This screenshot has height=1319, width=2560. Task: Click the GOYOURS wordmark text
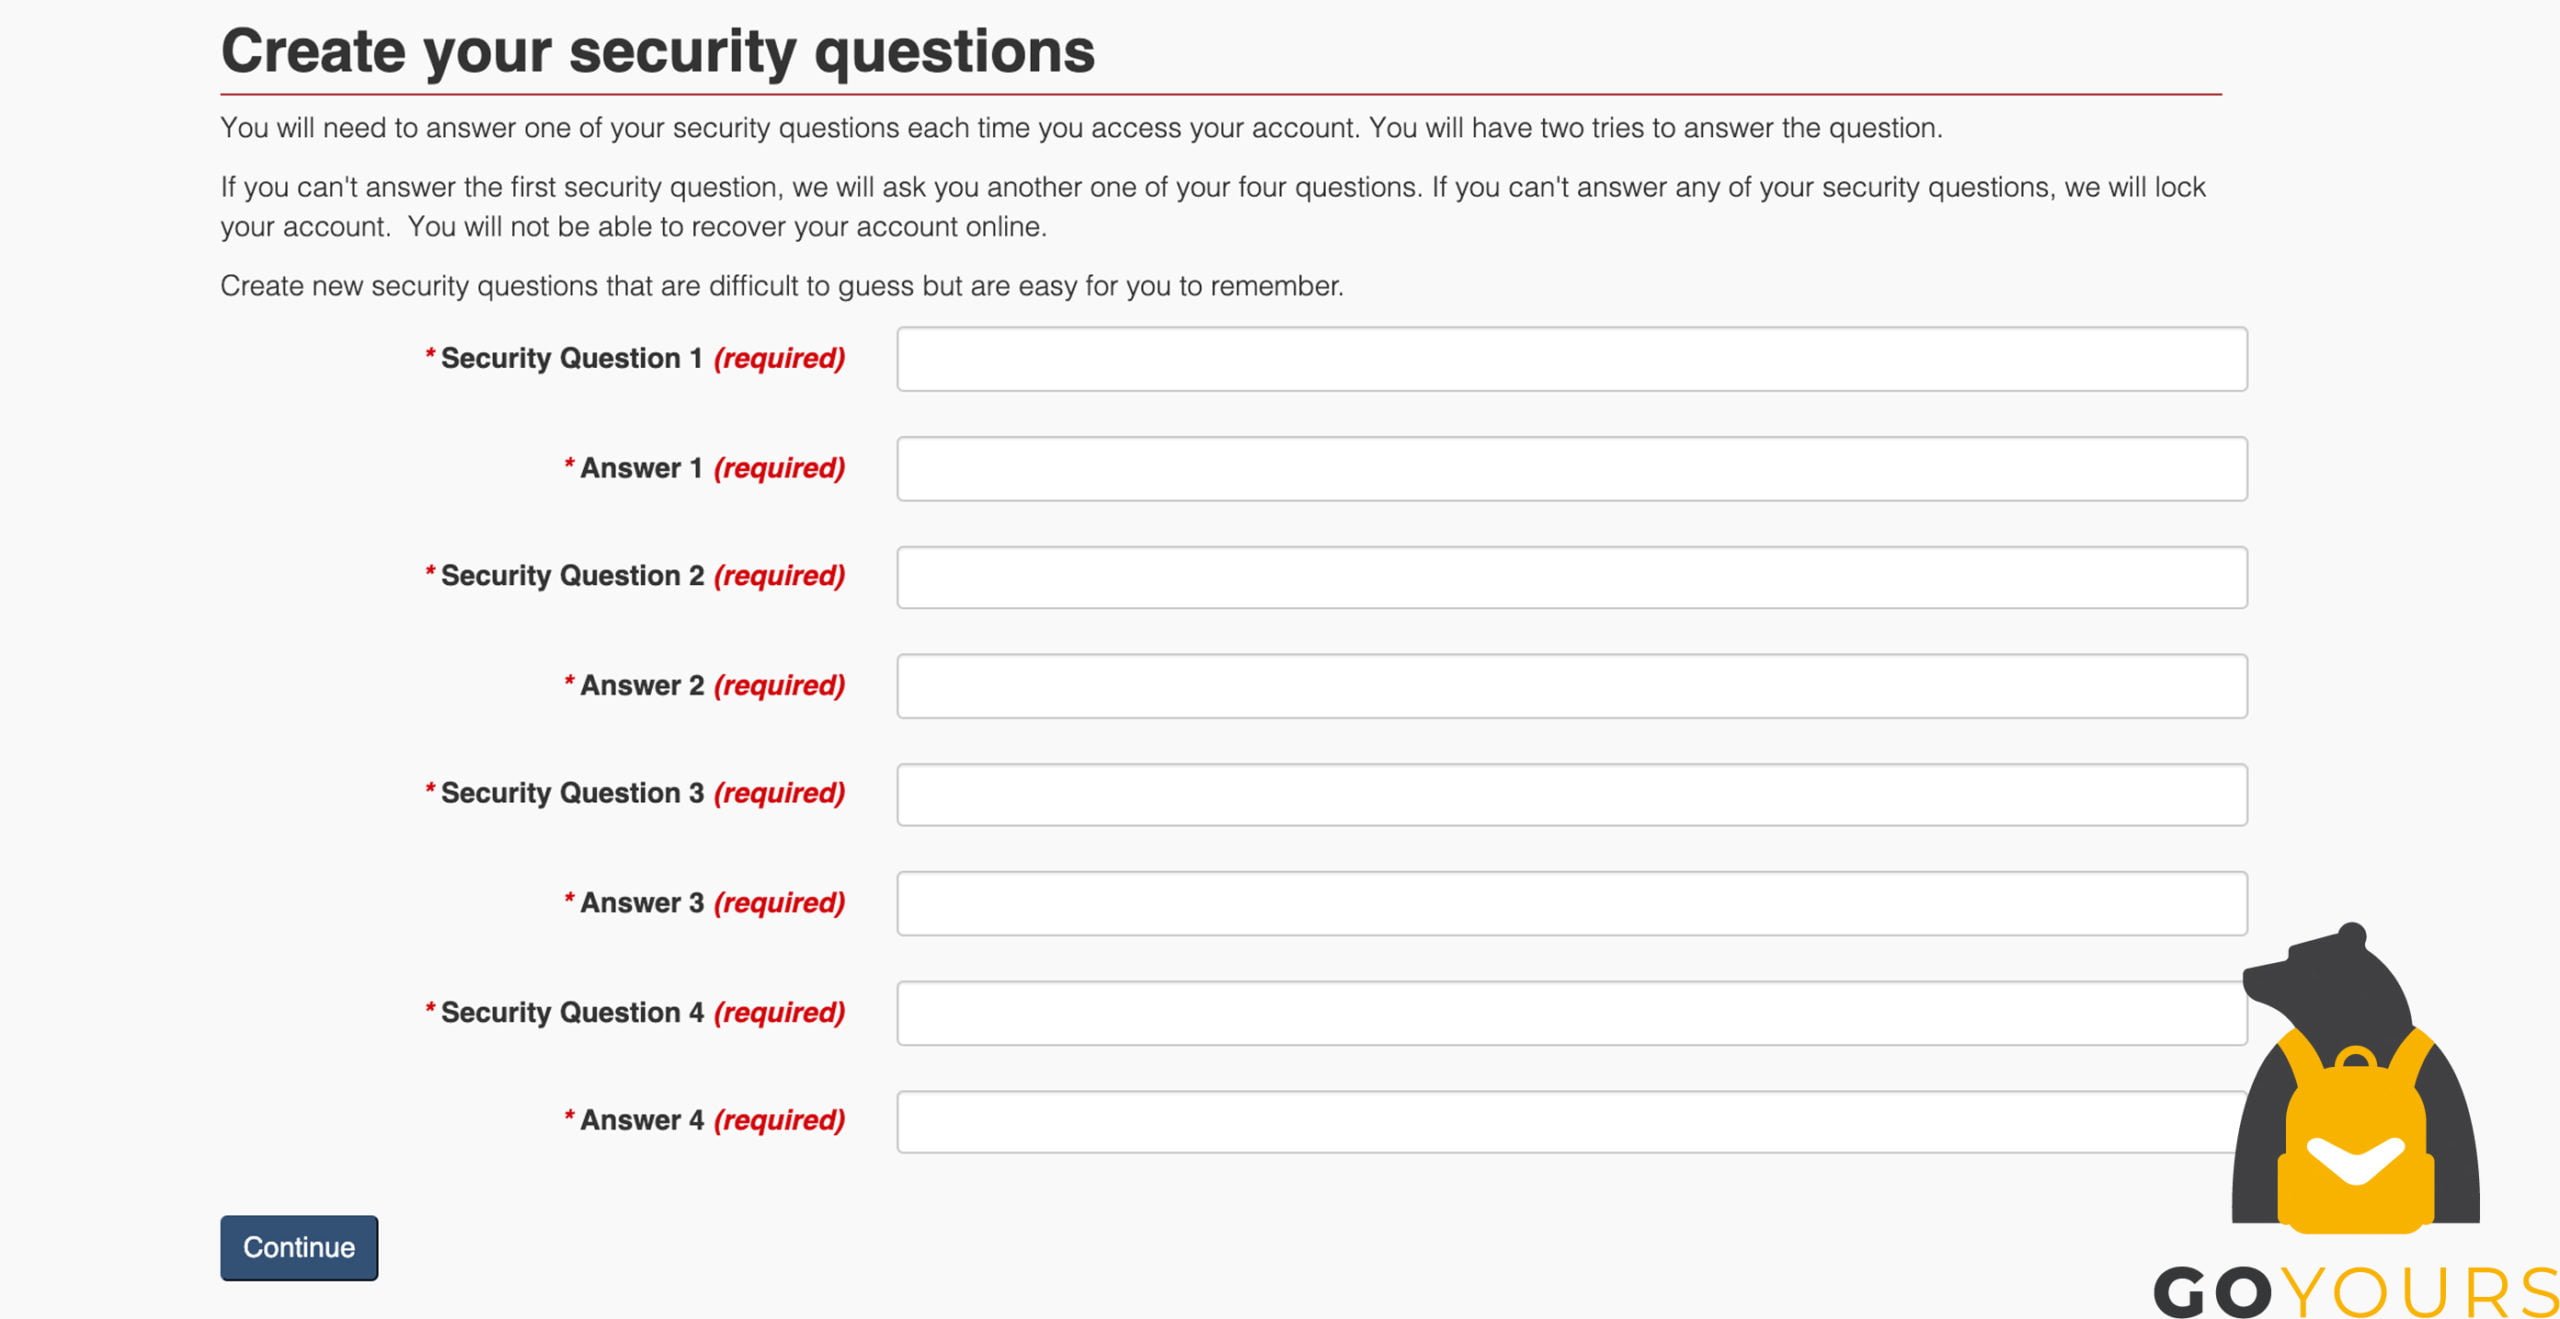pyautogui.click(x=2356, y=1291)
